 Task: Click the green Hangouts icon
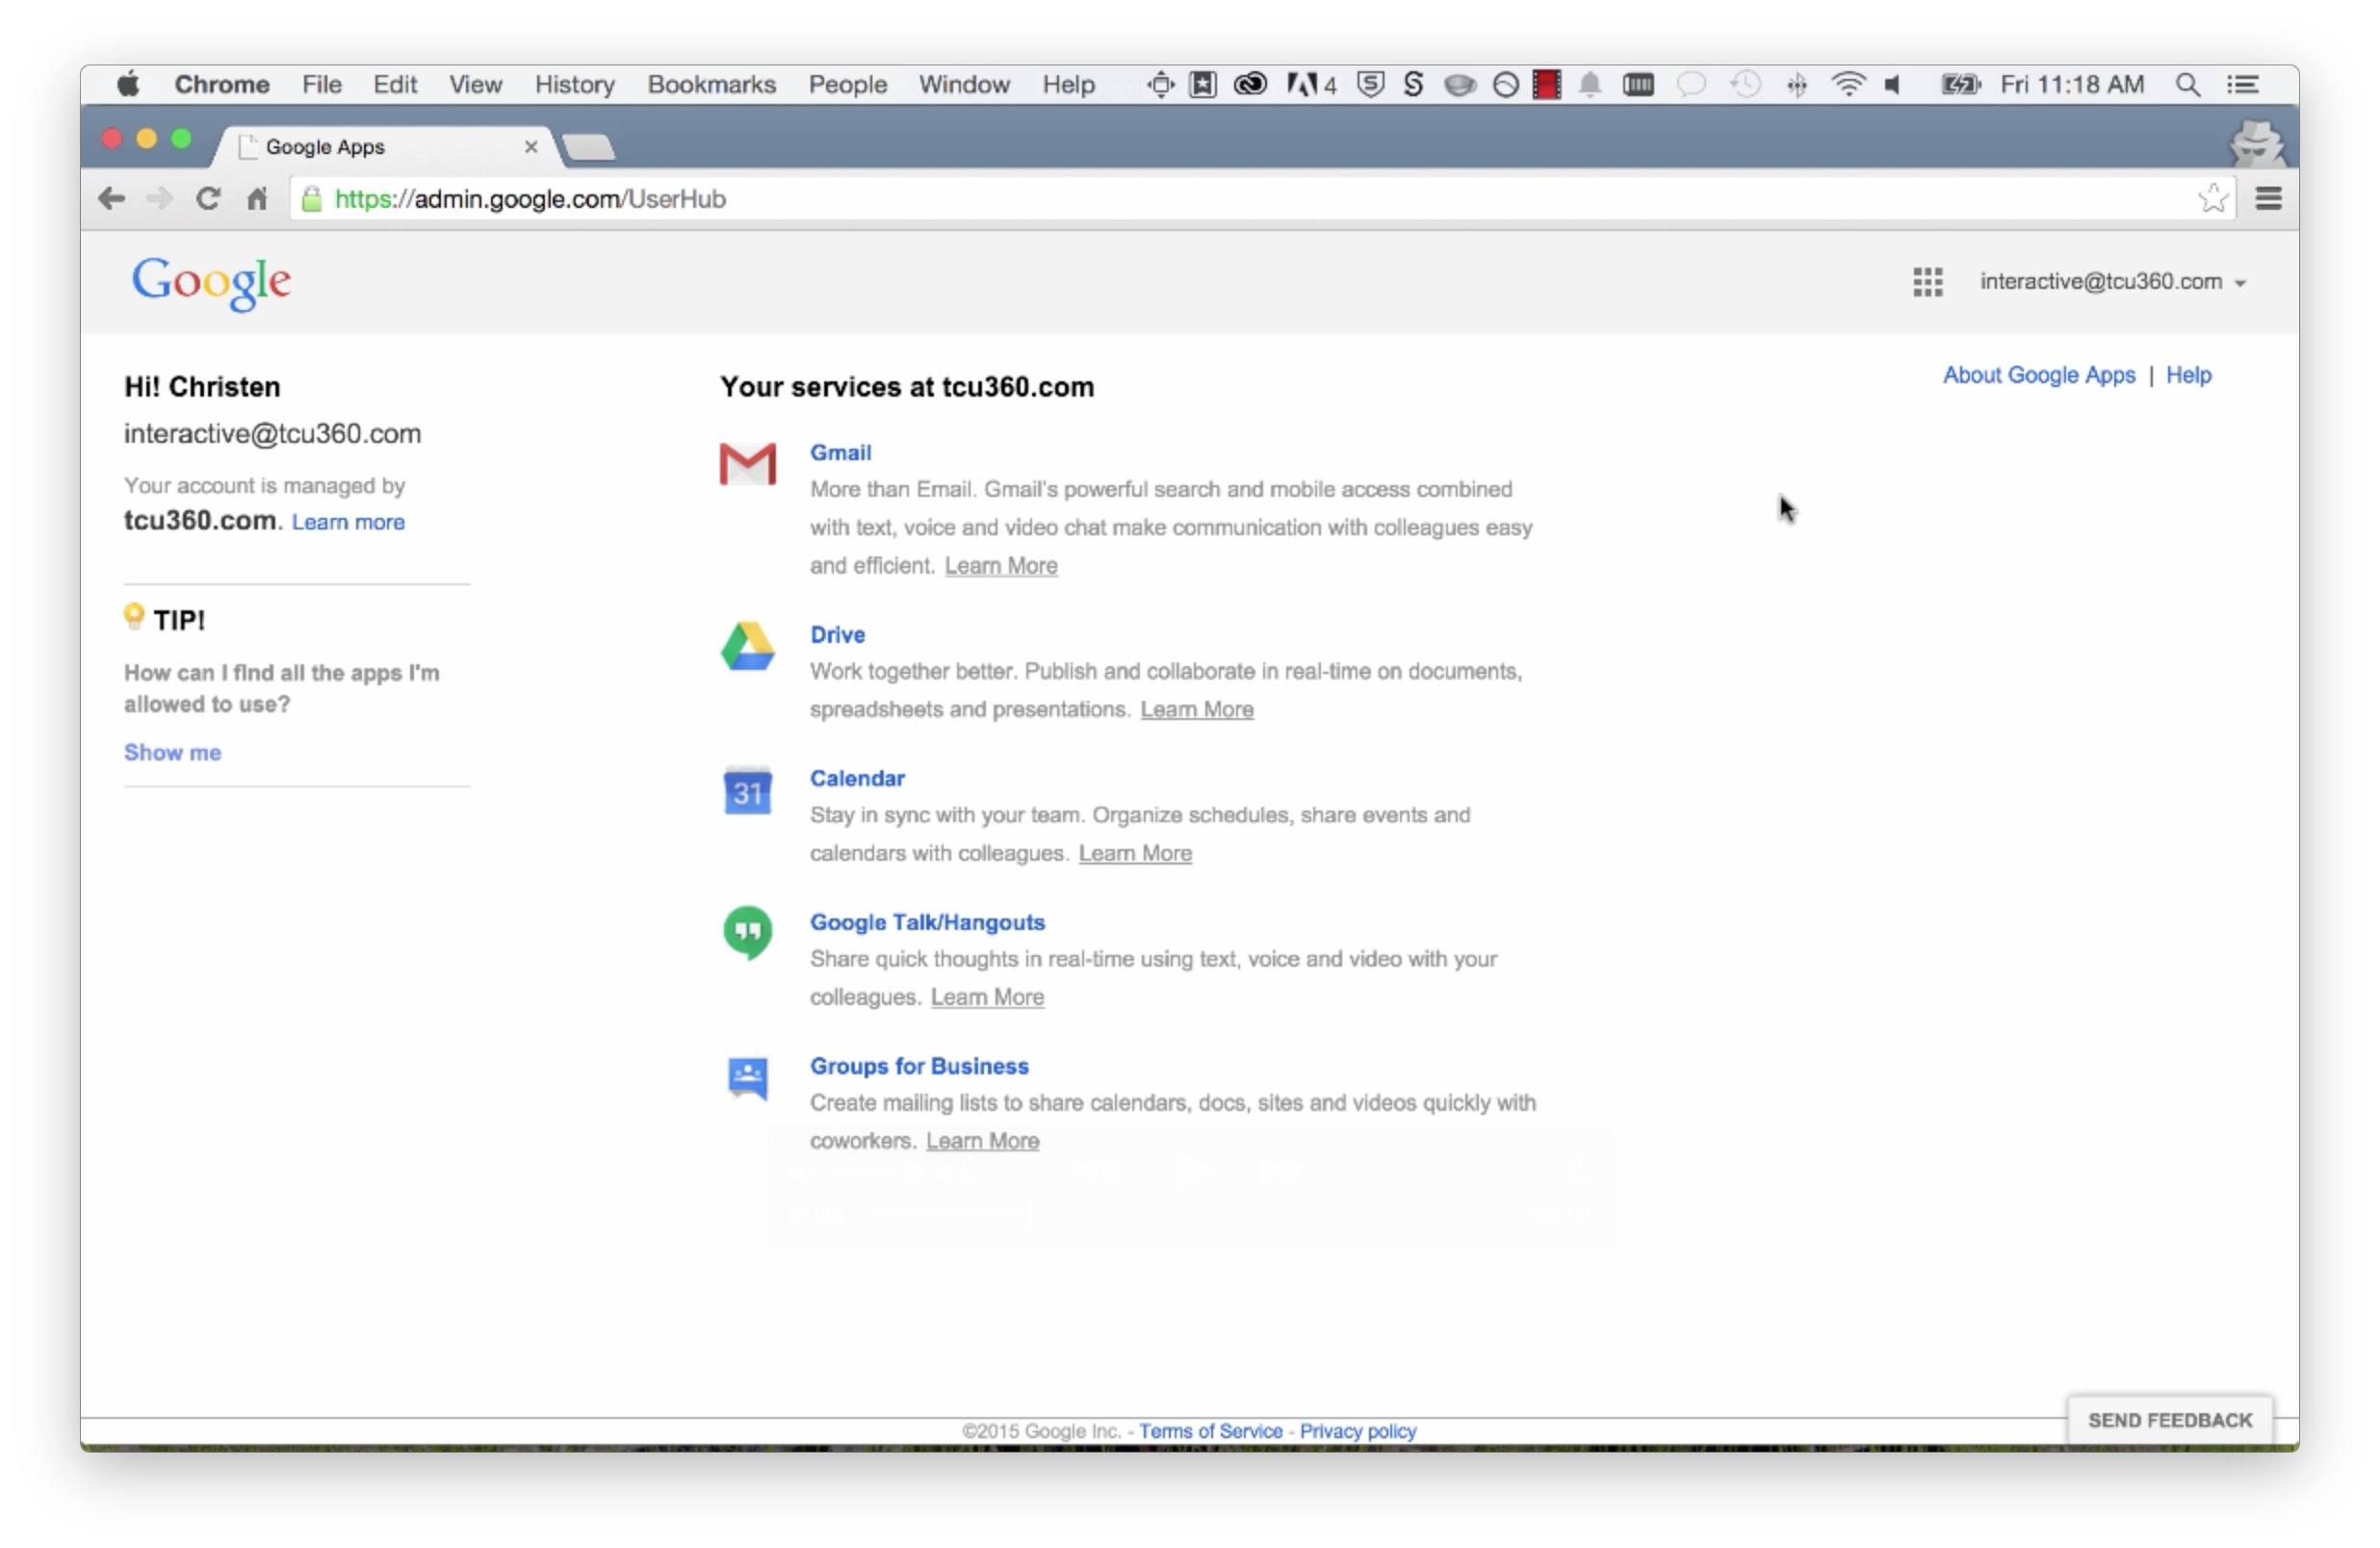point(747,932)
